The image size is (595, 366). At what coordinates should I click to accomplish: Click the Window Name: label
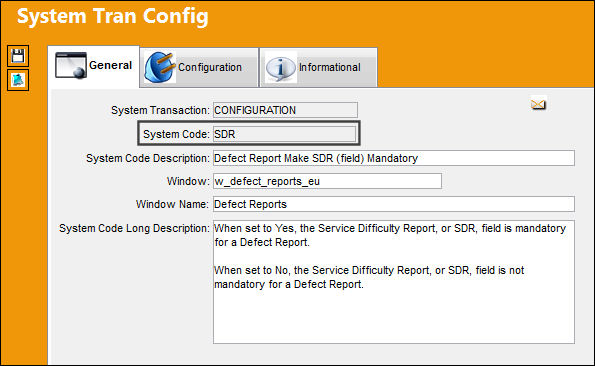(172, 204)
